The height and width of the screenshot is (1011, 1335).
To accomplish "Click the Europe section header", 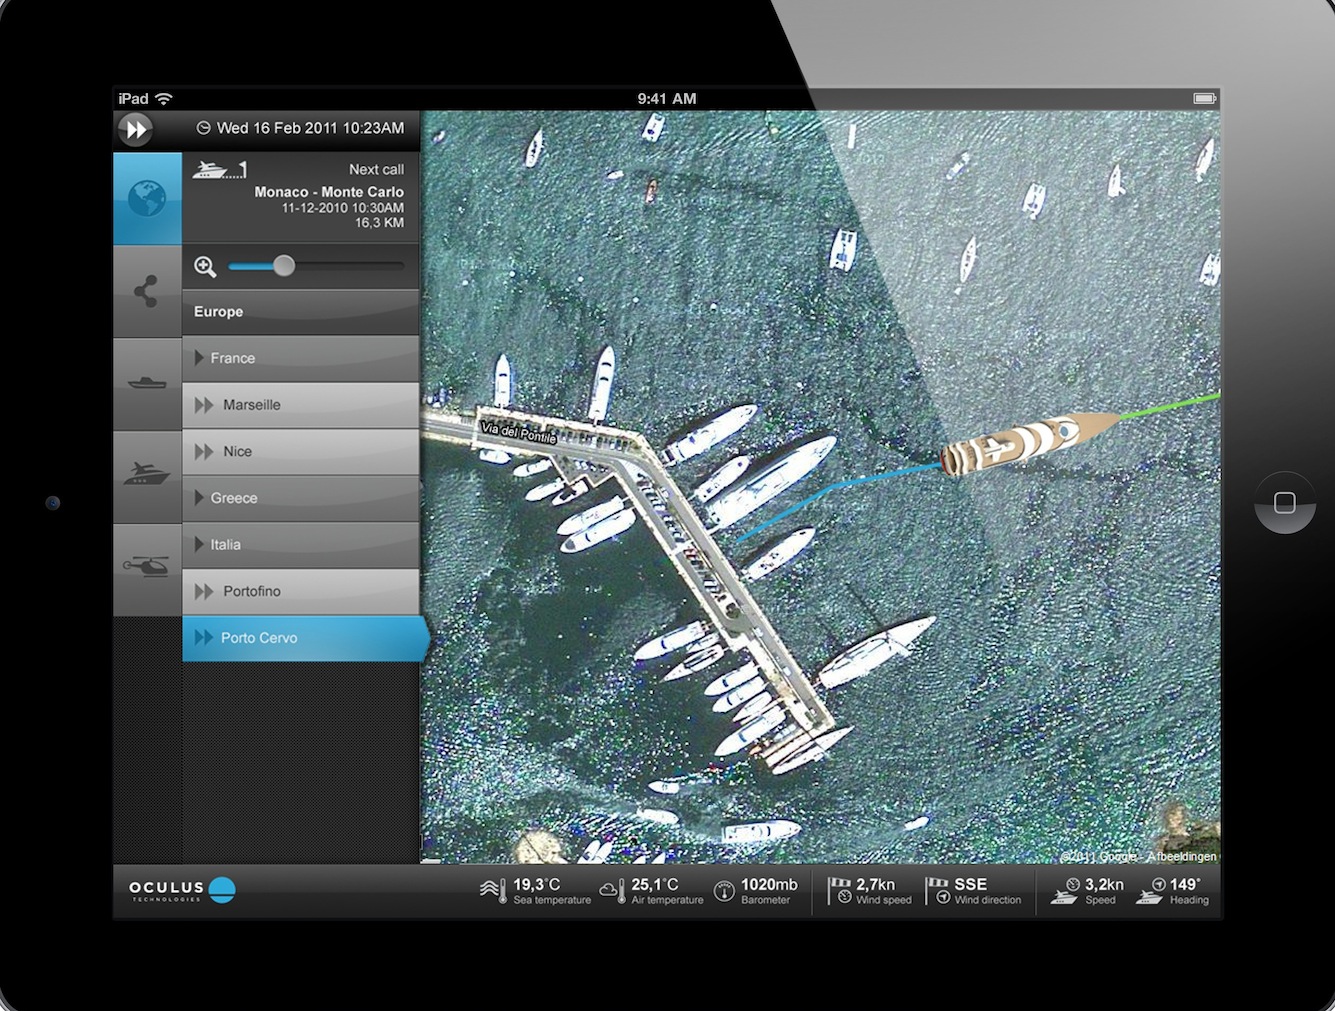I will click(x=218, y=311).
